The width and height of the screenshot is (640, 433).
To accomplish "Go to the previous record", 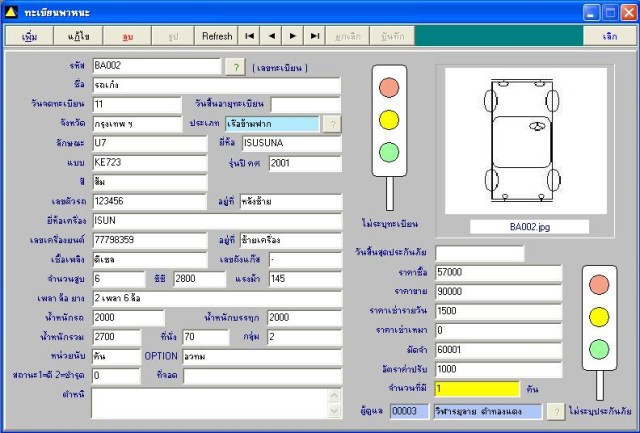I will [271, 36].
